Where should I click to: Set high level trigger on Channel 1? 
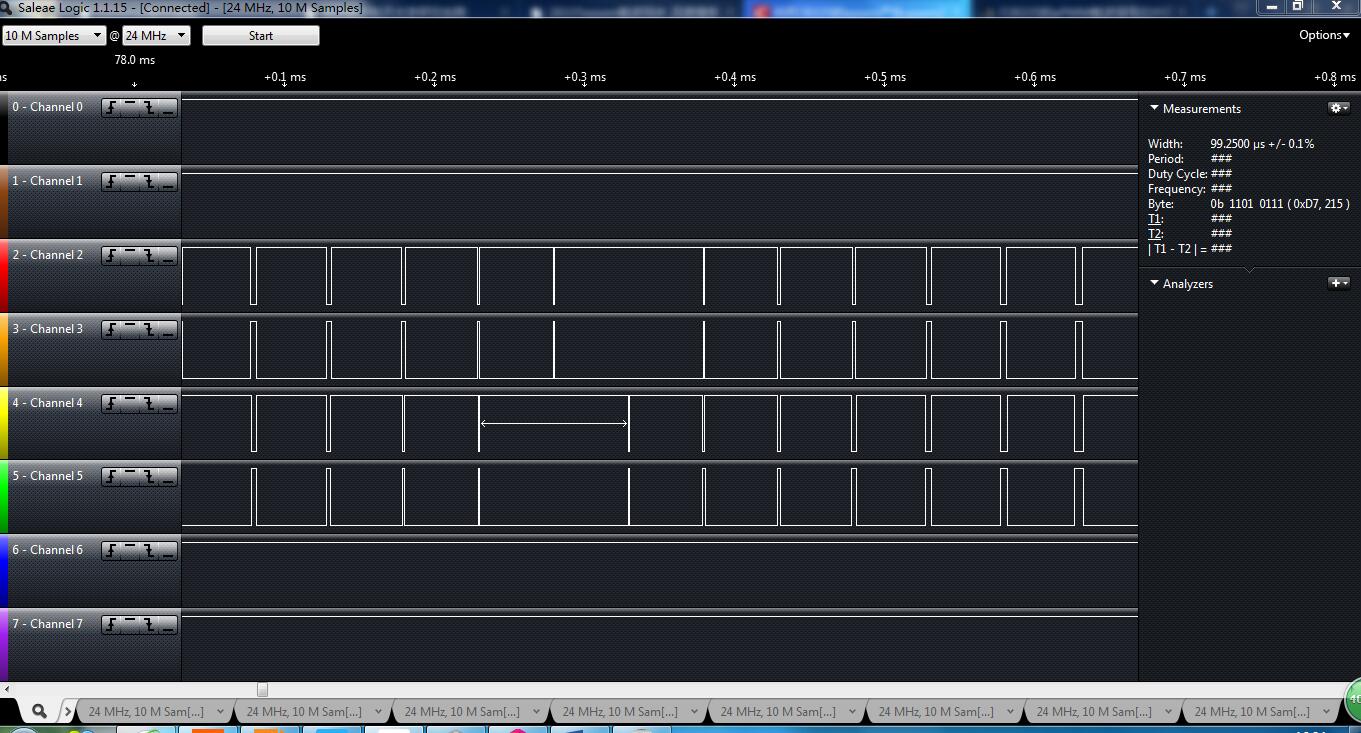(x=129, y=182)
